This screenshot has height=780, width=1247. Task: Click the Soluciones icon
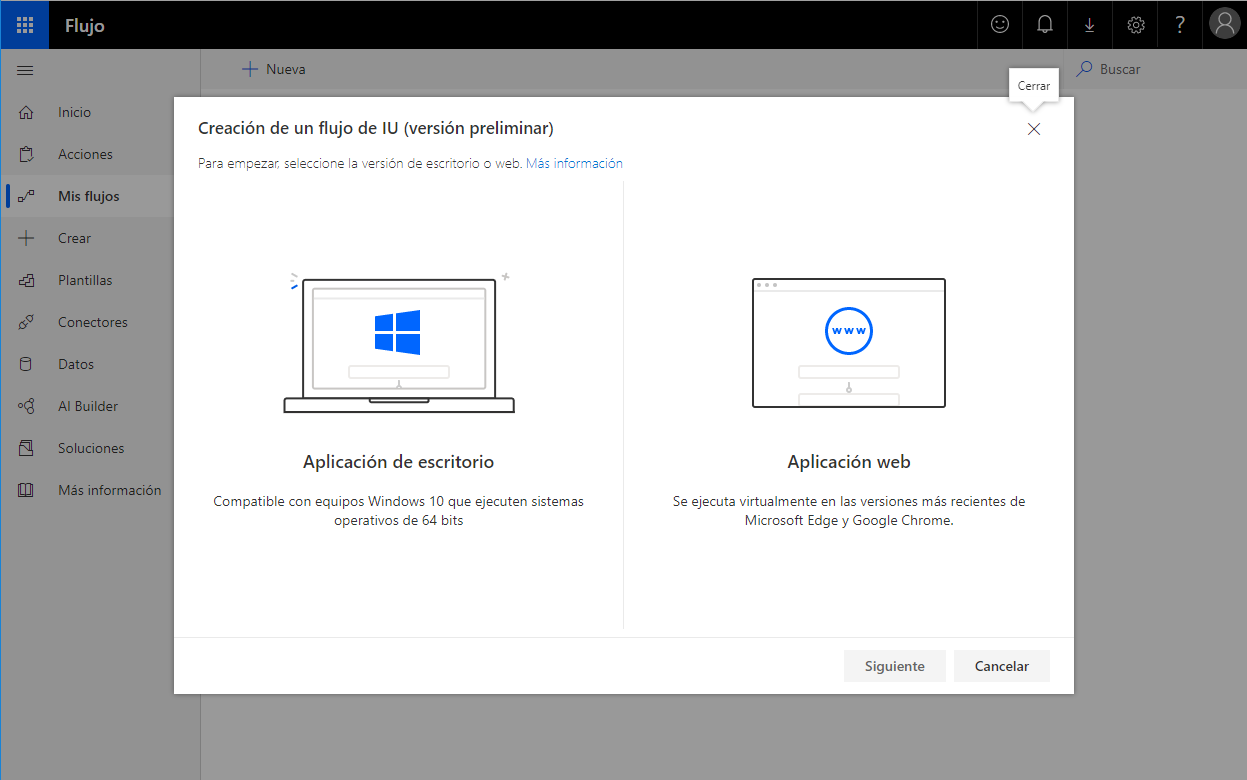point(27,449)
